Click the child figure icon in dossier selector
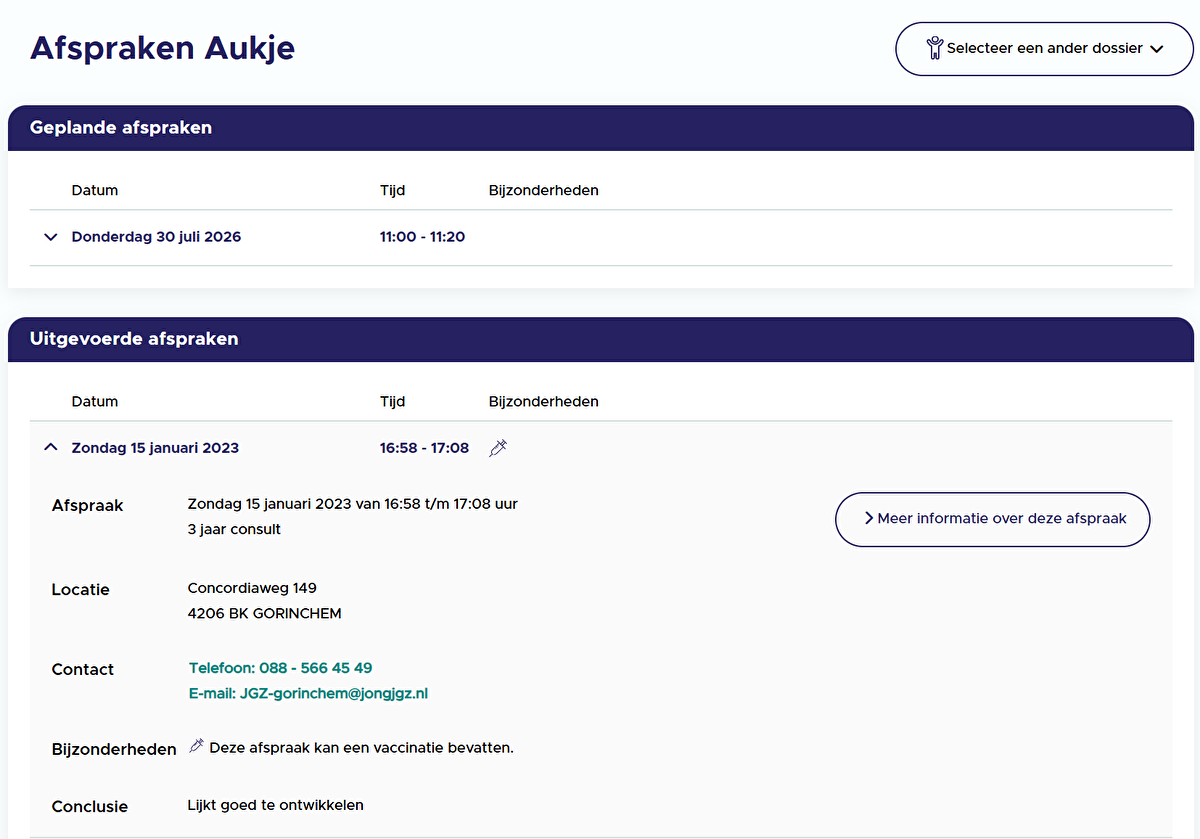Viewport: 1200px width, 839px height. coord(935,48)
